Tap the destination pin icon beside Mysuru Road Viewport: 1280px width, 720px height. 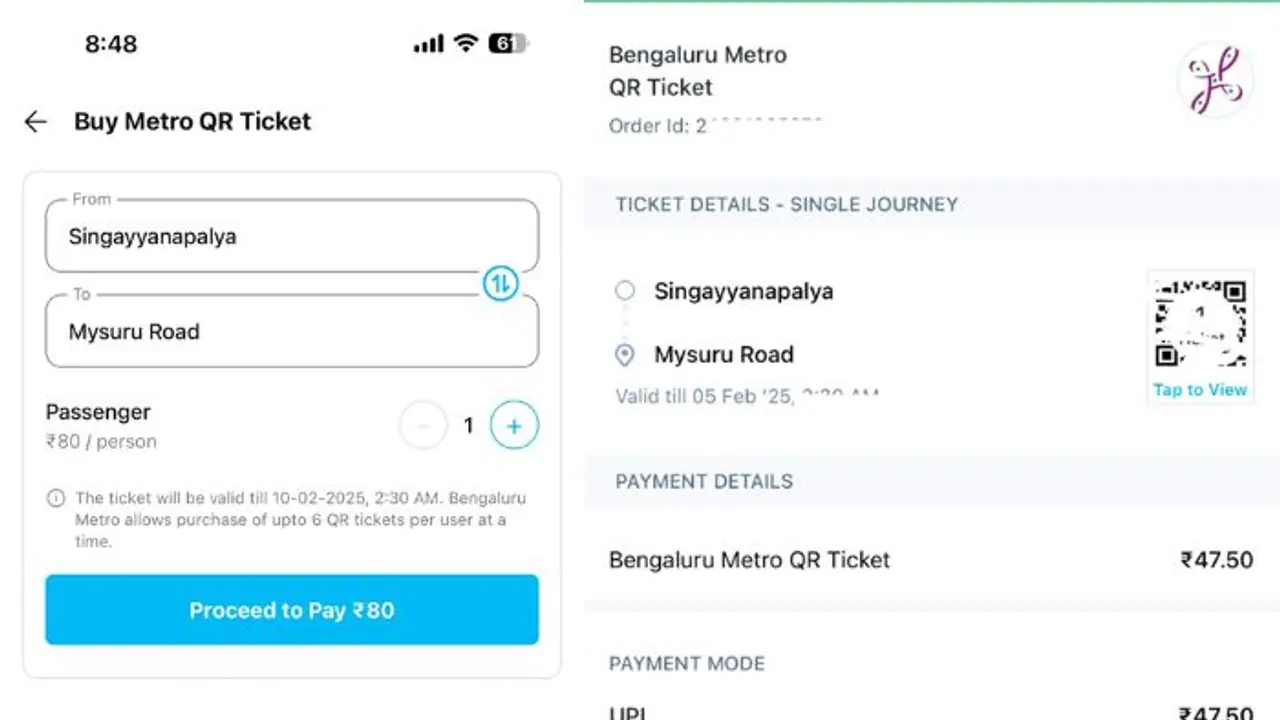624,355
